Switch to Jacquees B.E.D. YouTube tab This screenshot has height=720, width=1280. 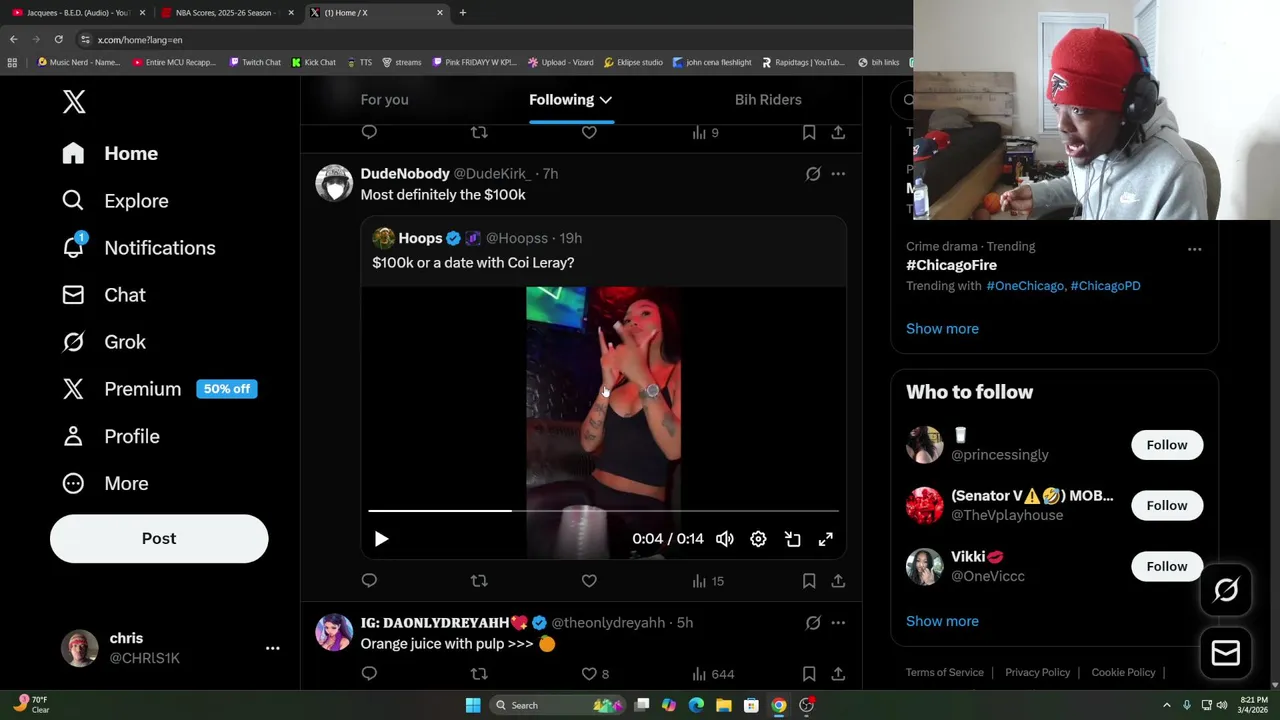[78, 13]
